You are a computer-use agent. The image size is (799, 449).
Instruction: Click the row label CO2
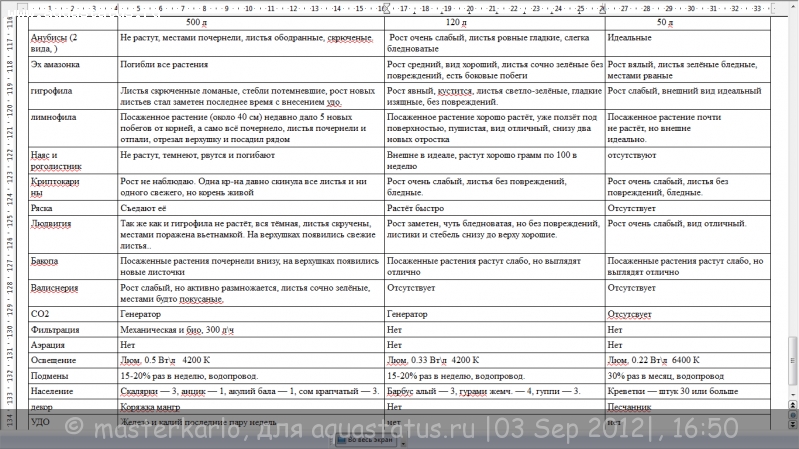click(40, 314)
